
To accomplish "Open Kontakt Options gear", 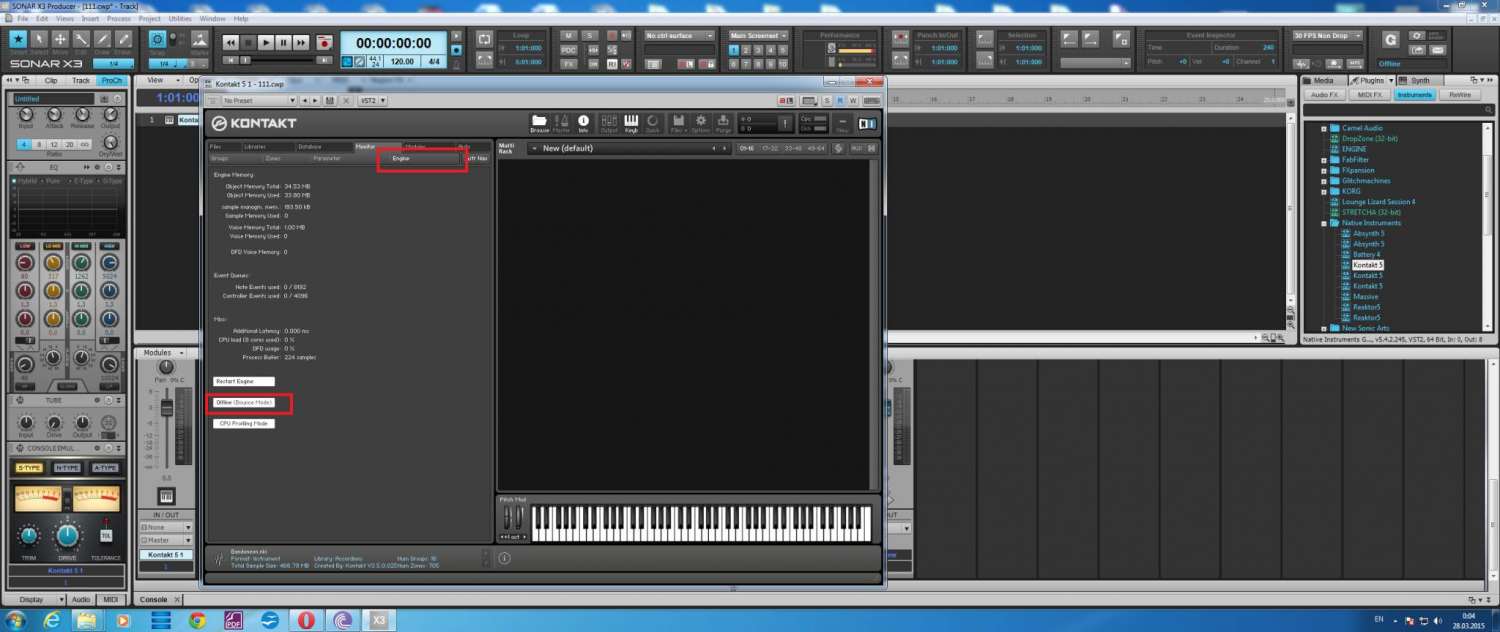I will (x=700, y=122).
